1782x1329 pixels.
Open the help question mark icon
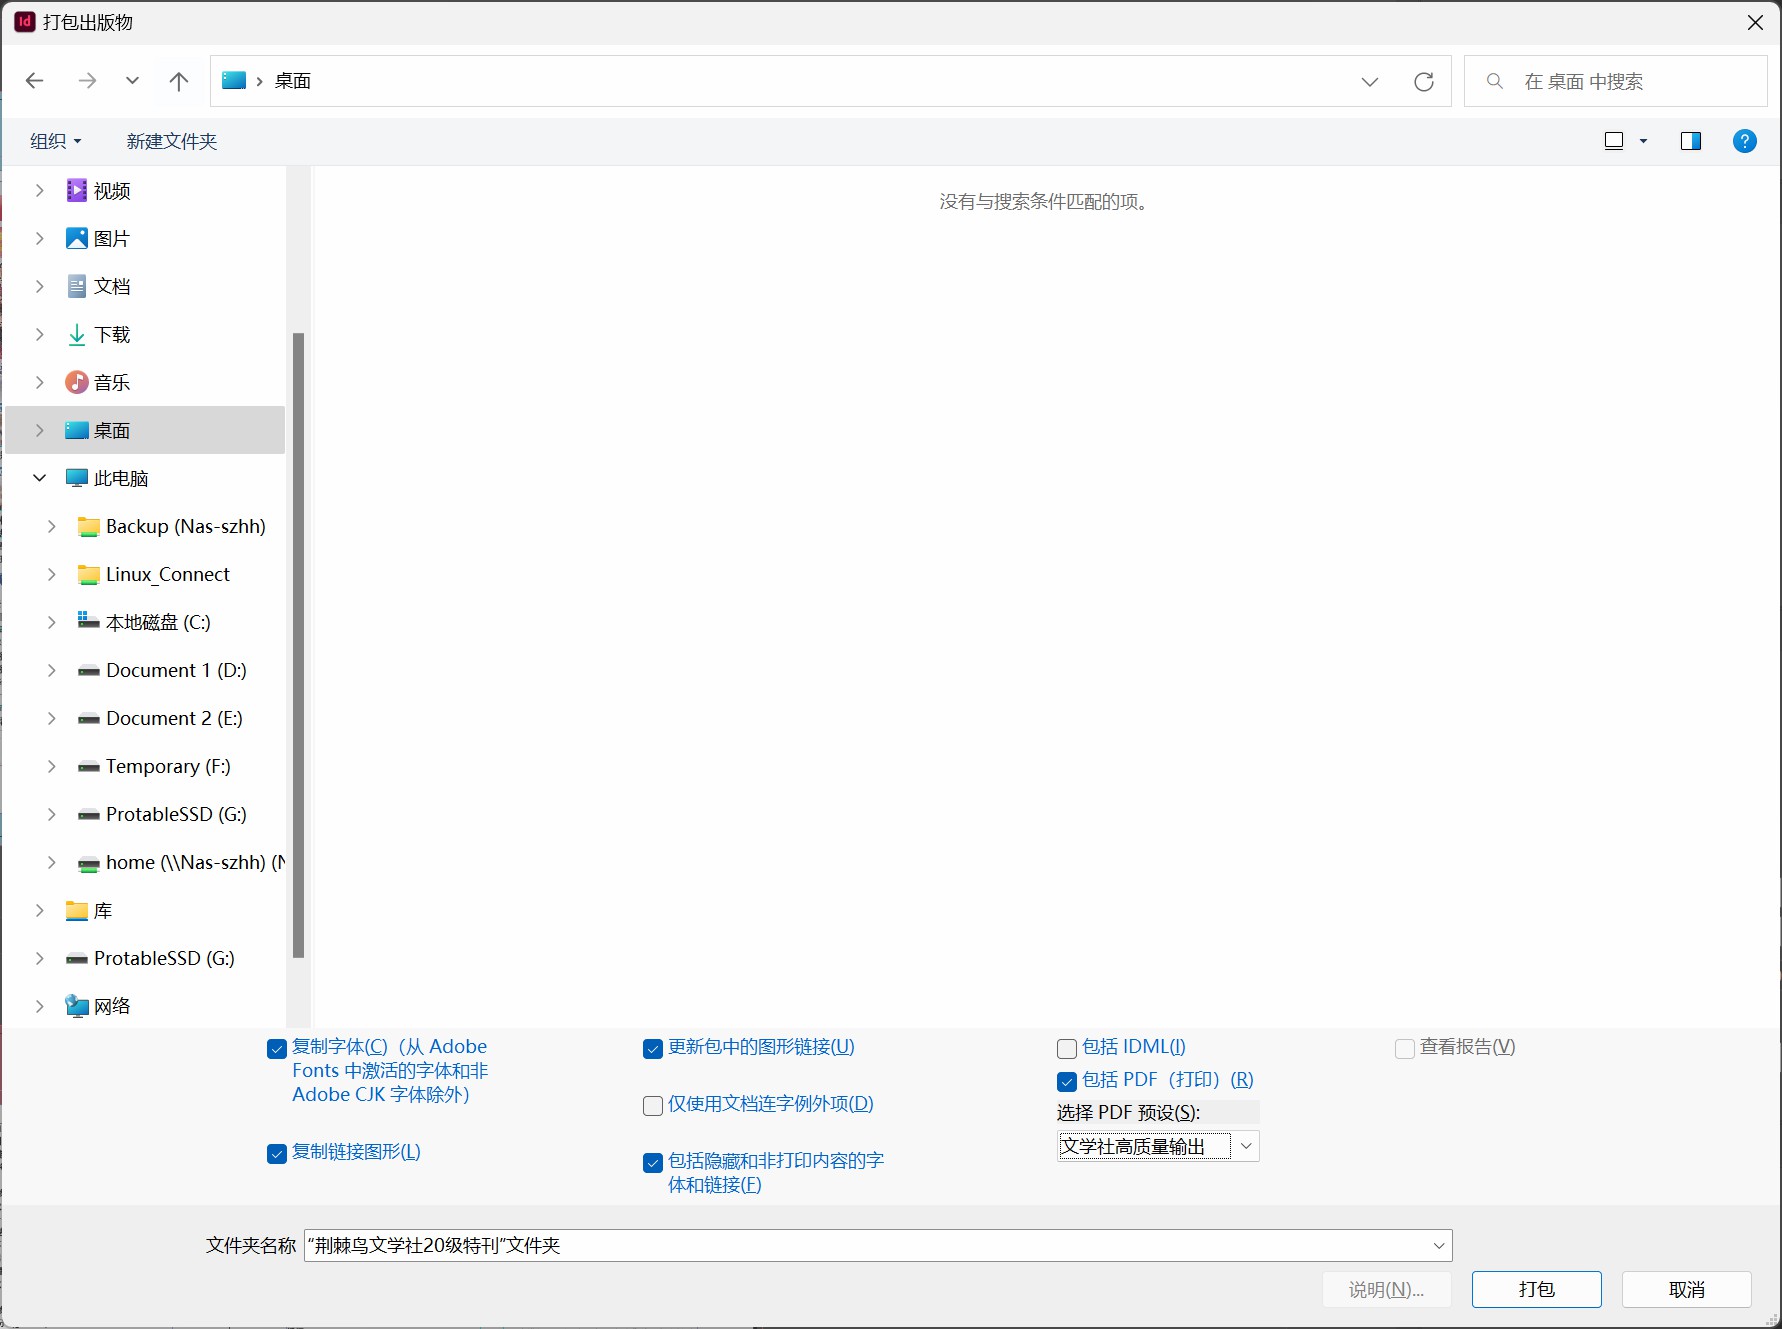(1744, 141)
